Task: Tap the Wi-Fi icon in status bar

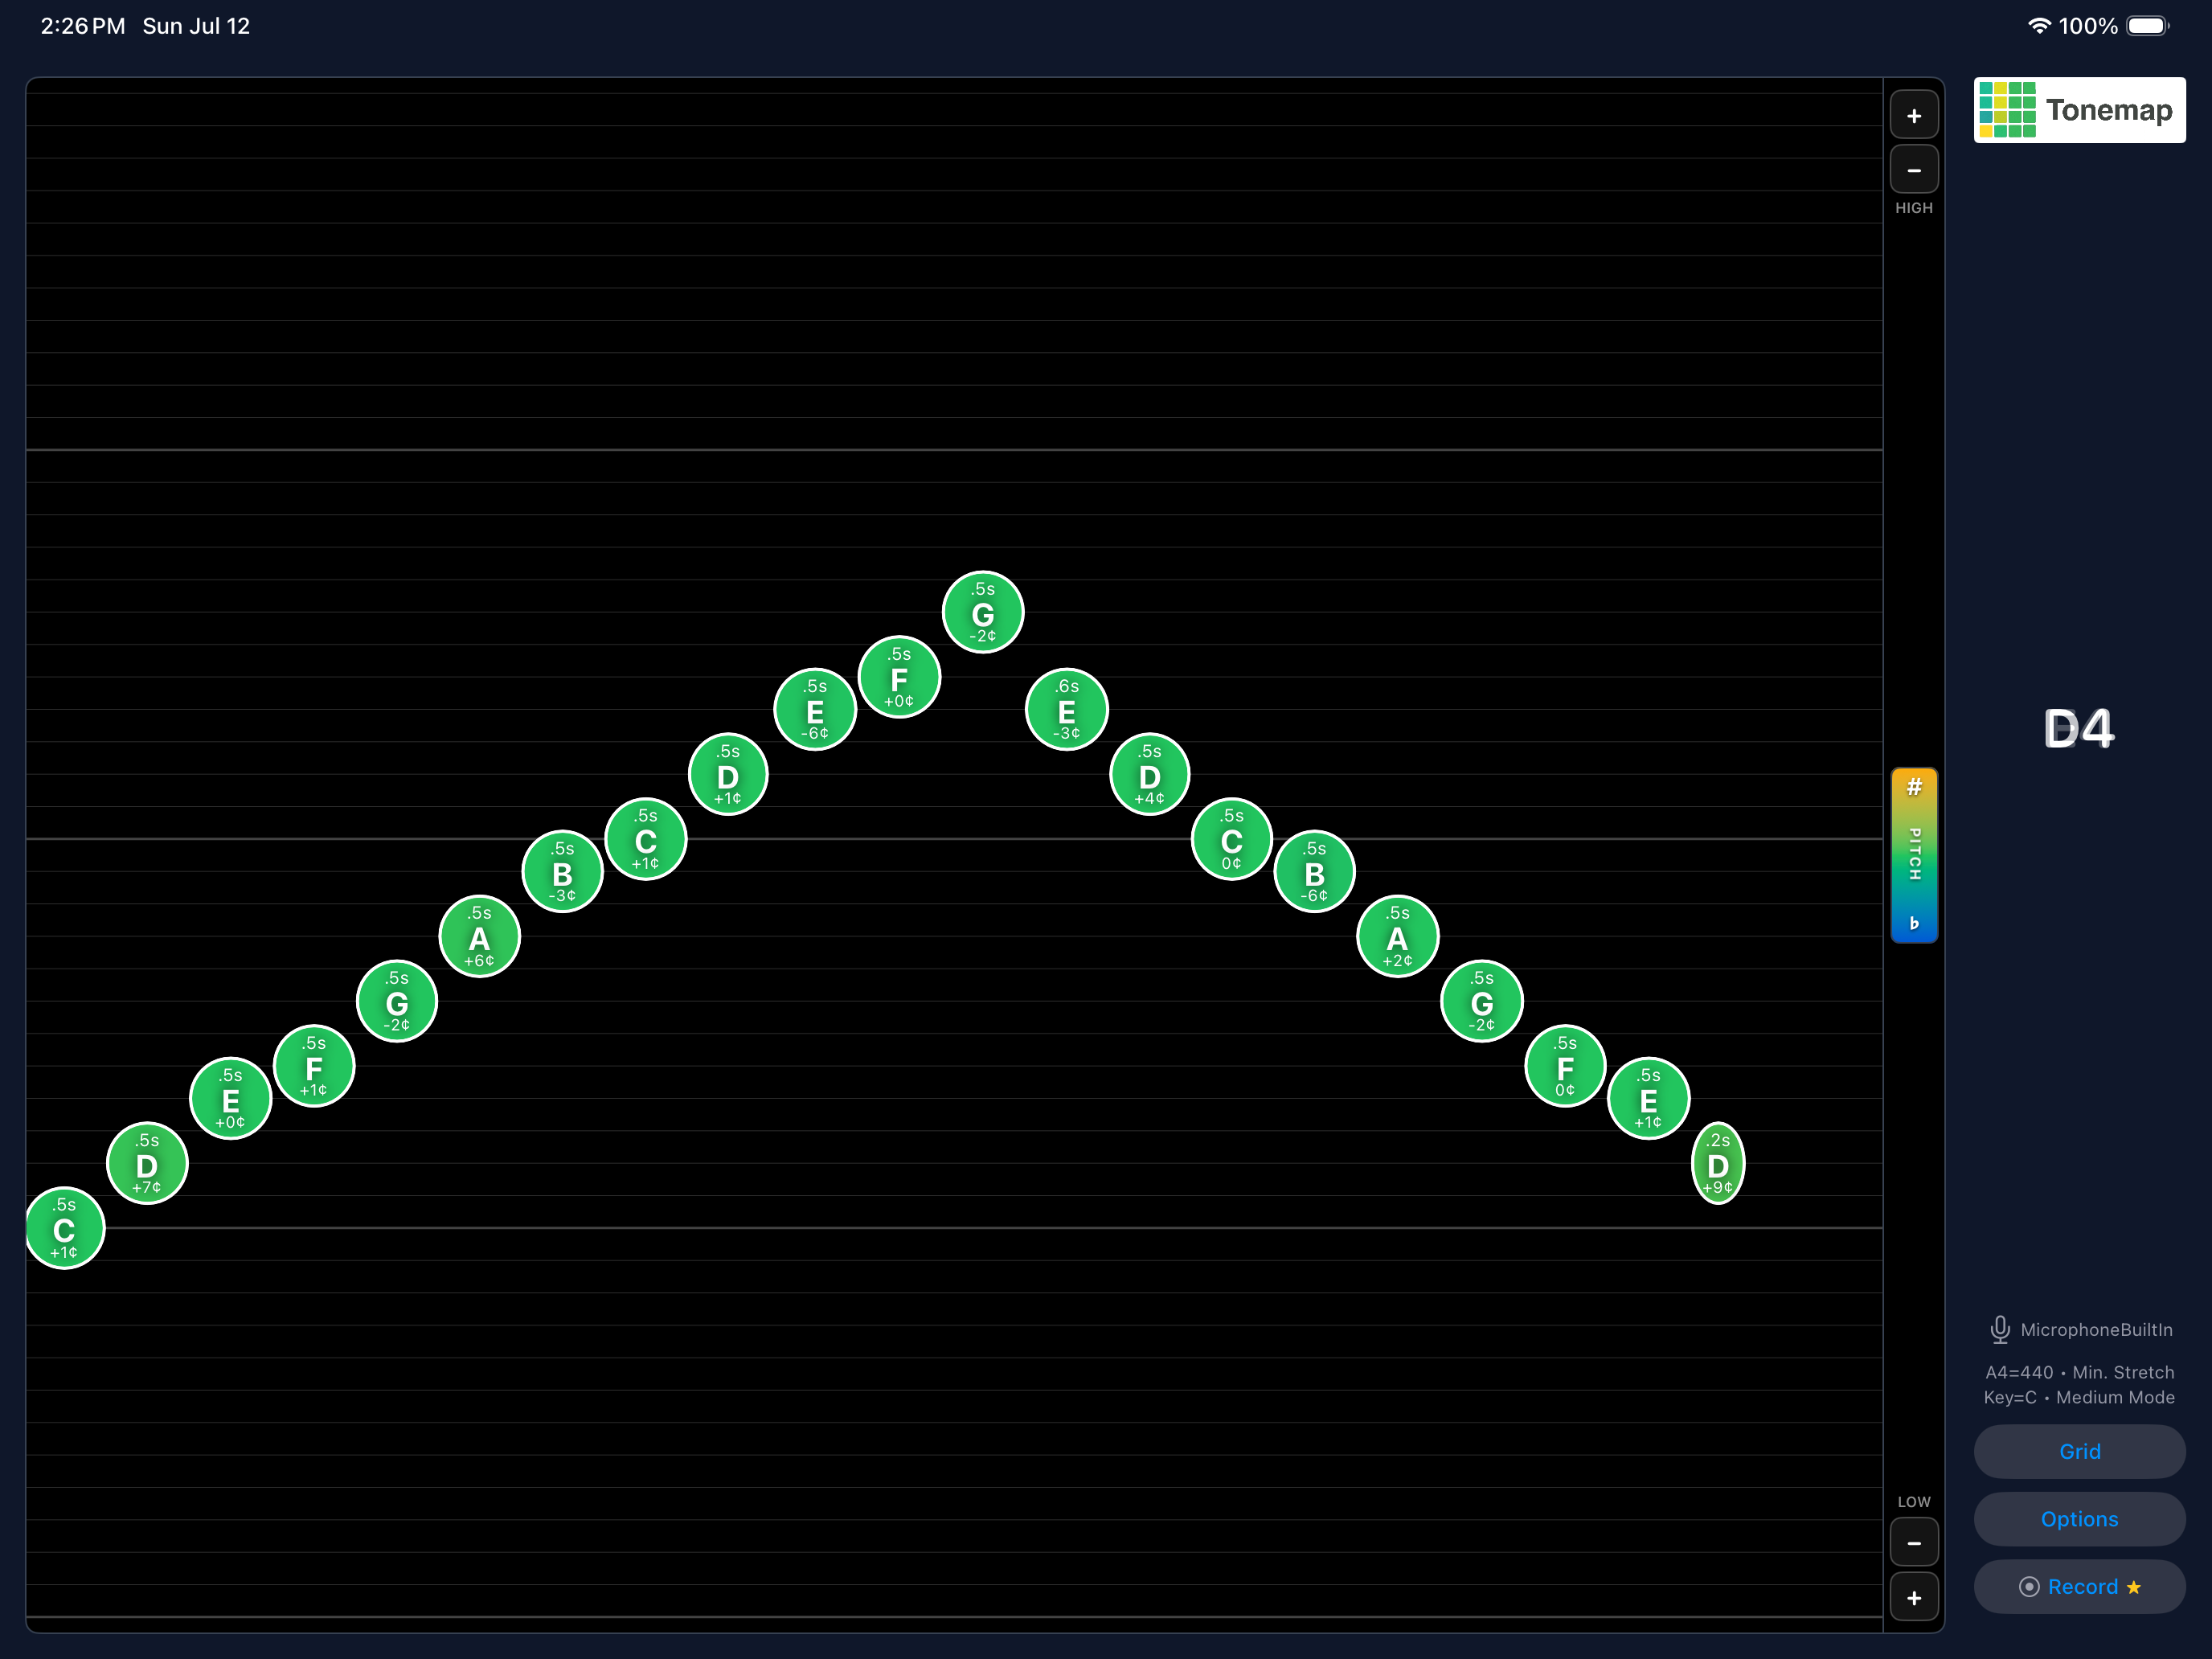Action: click(x=2039, y=26)
